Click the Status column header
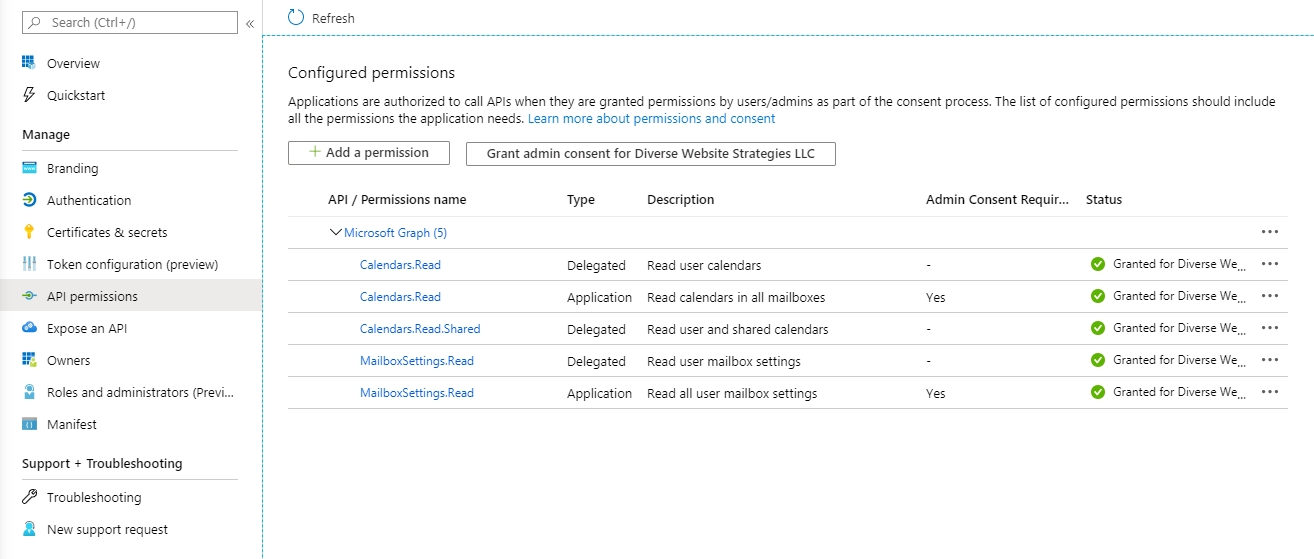Image resolution: width=1314 pixels, height=559 pixels. (1104, 199)
